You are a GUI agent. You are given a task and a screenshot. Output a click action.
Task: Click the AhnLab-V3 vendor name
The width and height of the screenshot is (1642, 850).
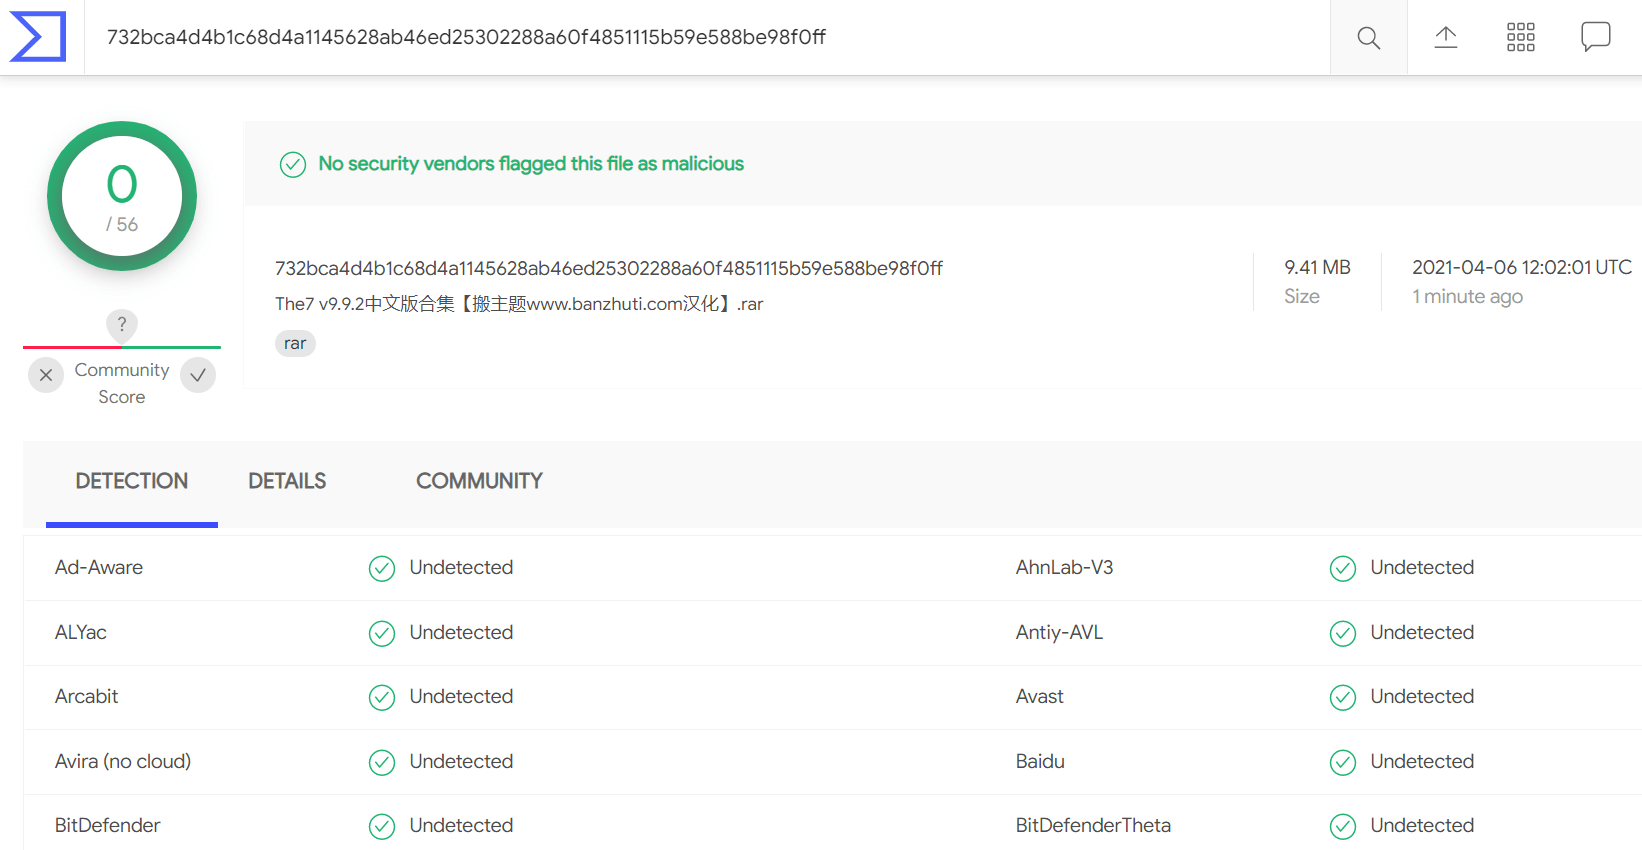[x=1064, y=567]
